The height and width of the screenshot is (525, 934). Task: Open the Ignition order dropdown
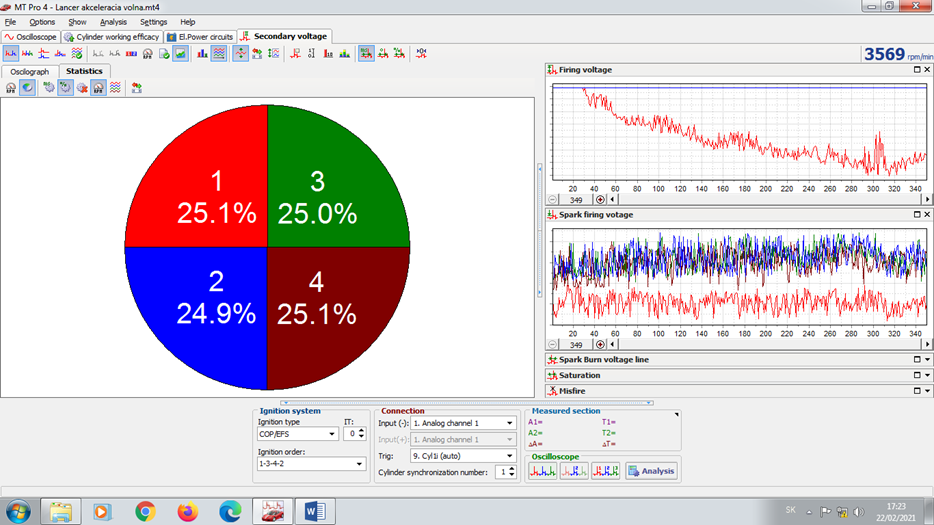click(360, 464)
